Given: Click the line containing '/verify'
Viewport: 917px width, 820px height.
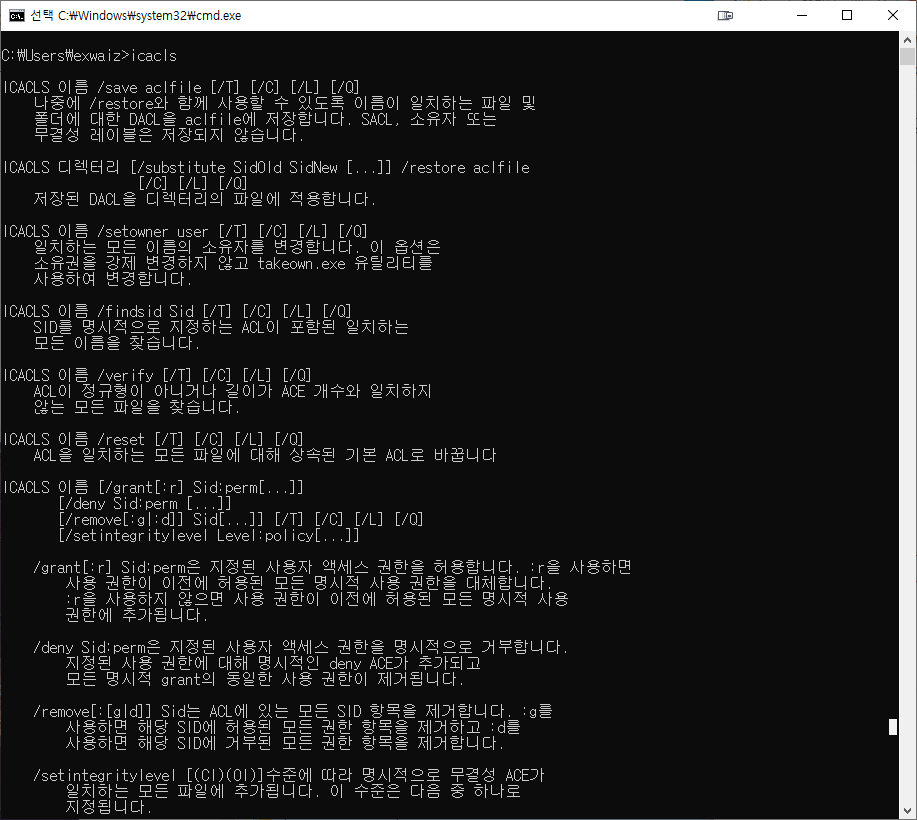Looking at the screenshot, I should 157,375.
